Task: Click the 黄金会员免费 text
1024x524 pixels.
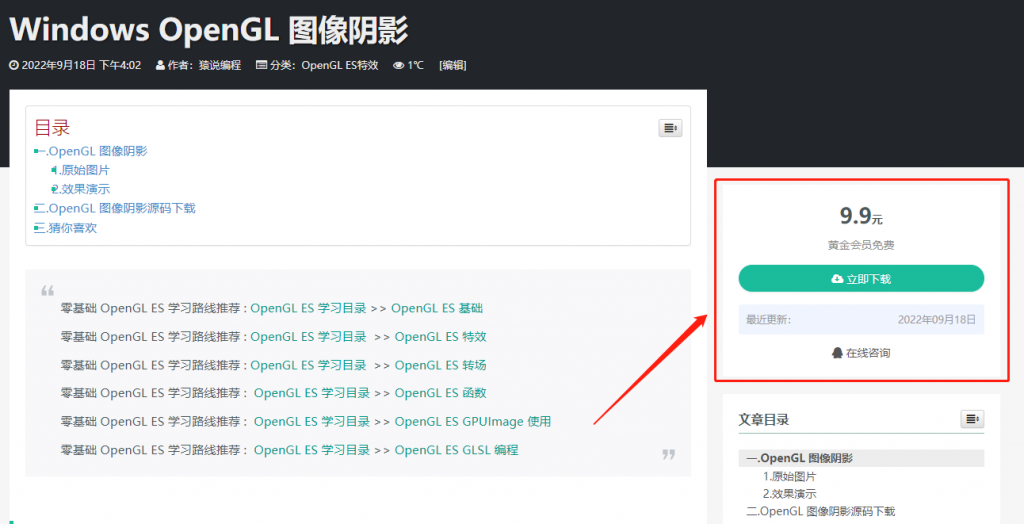Action: coord(861,245)
